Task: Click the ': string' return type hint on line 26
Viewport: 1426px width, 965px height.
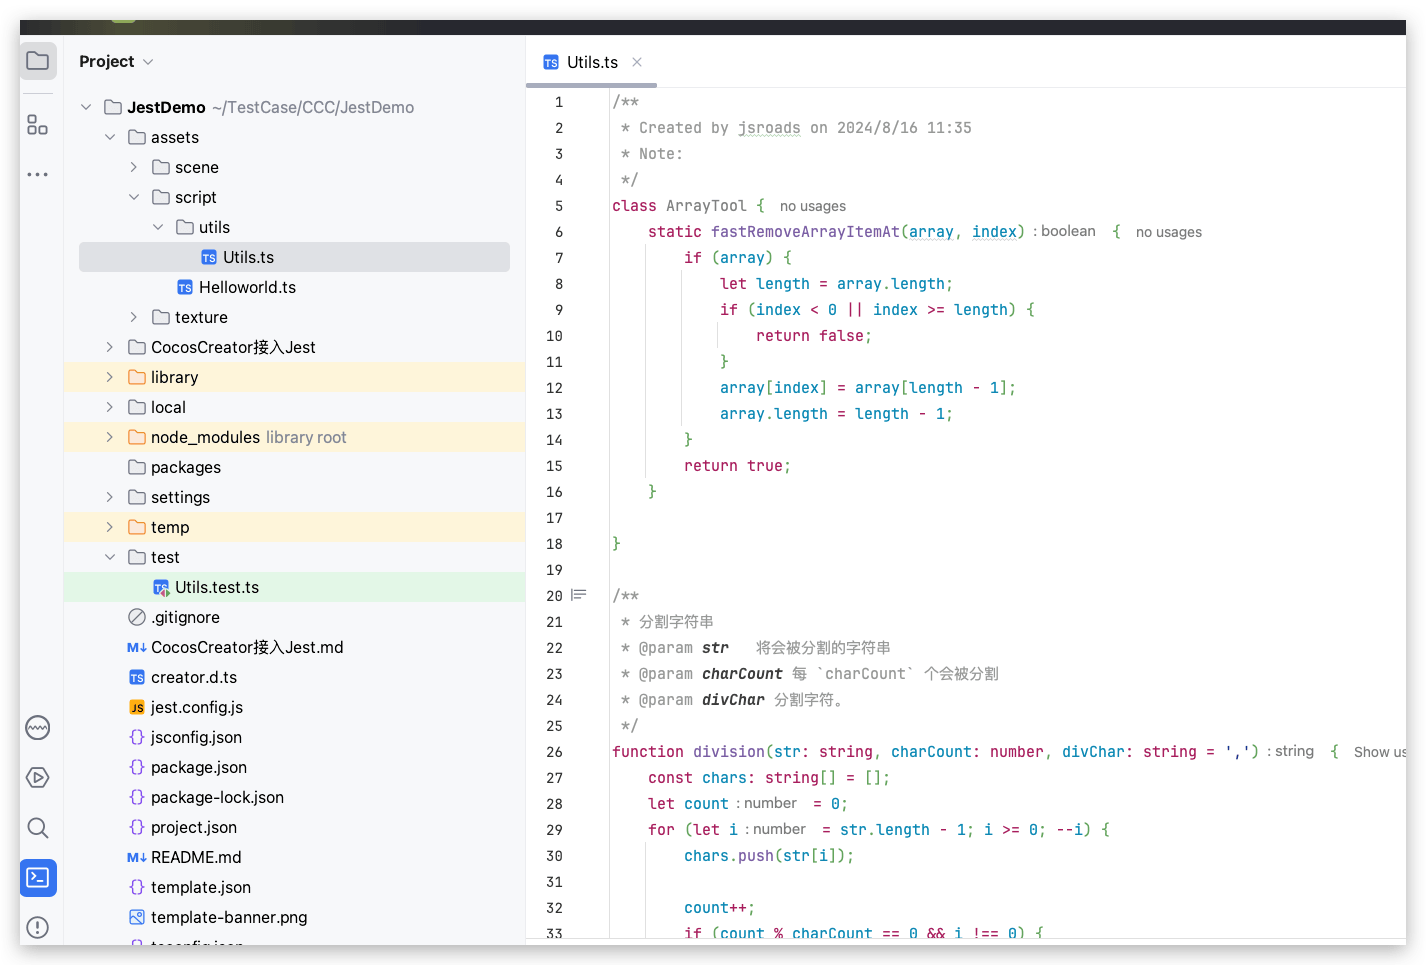Action: click(x=1290, y=751)
